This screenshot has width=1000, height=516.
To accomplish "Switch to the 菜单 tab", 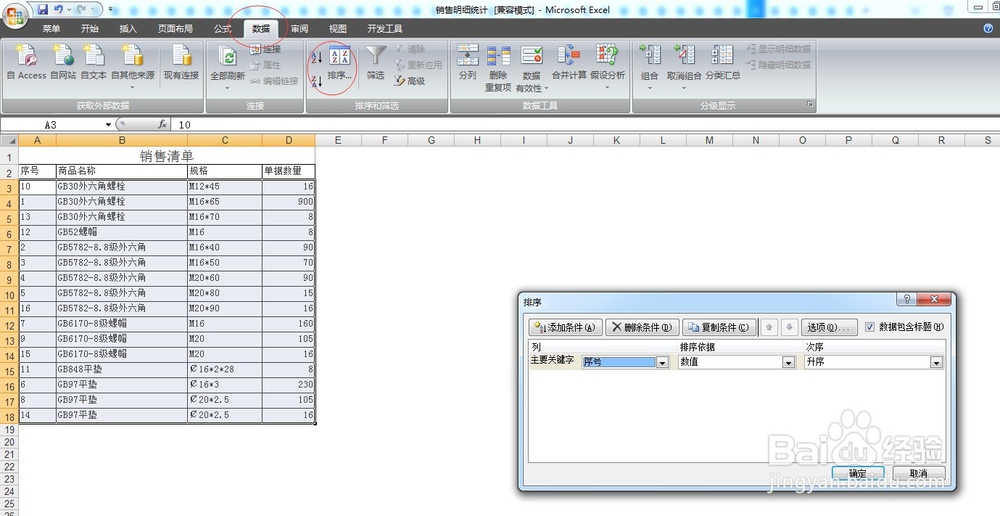I will (52, 29).
